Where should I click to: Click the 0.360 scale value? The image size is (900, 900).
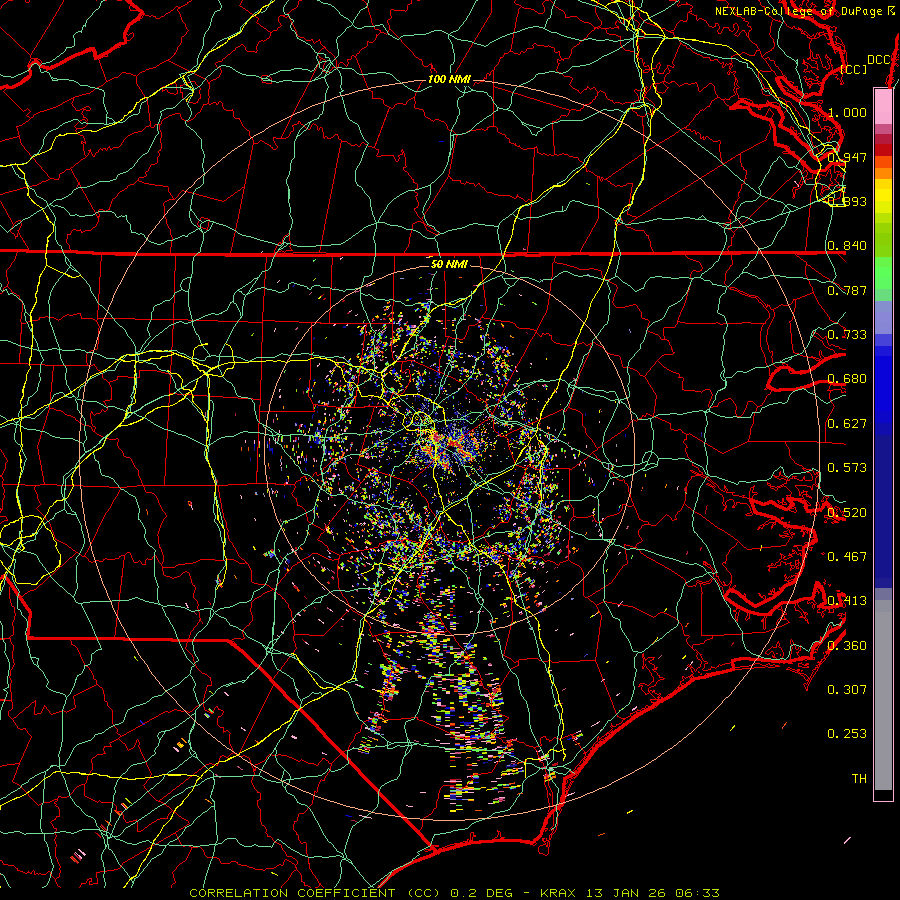(x=847, y=645)
